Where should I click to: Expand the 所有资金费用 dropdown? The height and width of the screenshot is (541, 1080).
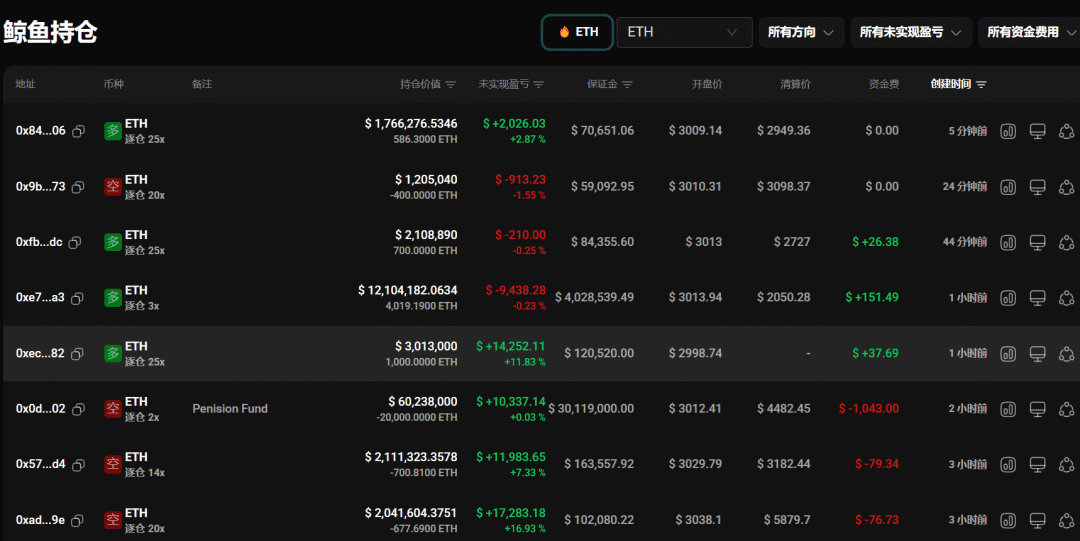click(x=1030, y=32)
